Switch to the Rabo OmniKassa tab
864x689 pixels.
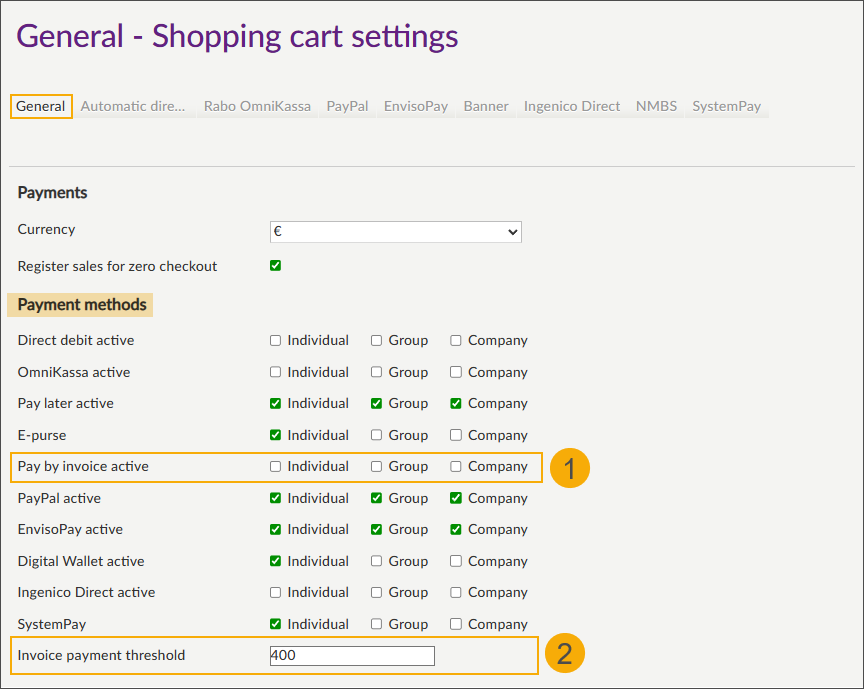tap(257, 106)
